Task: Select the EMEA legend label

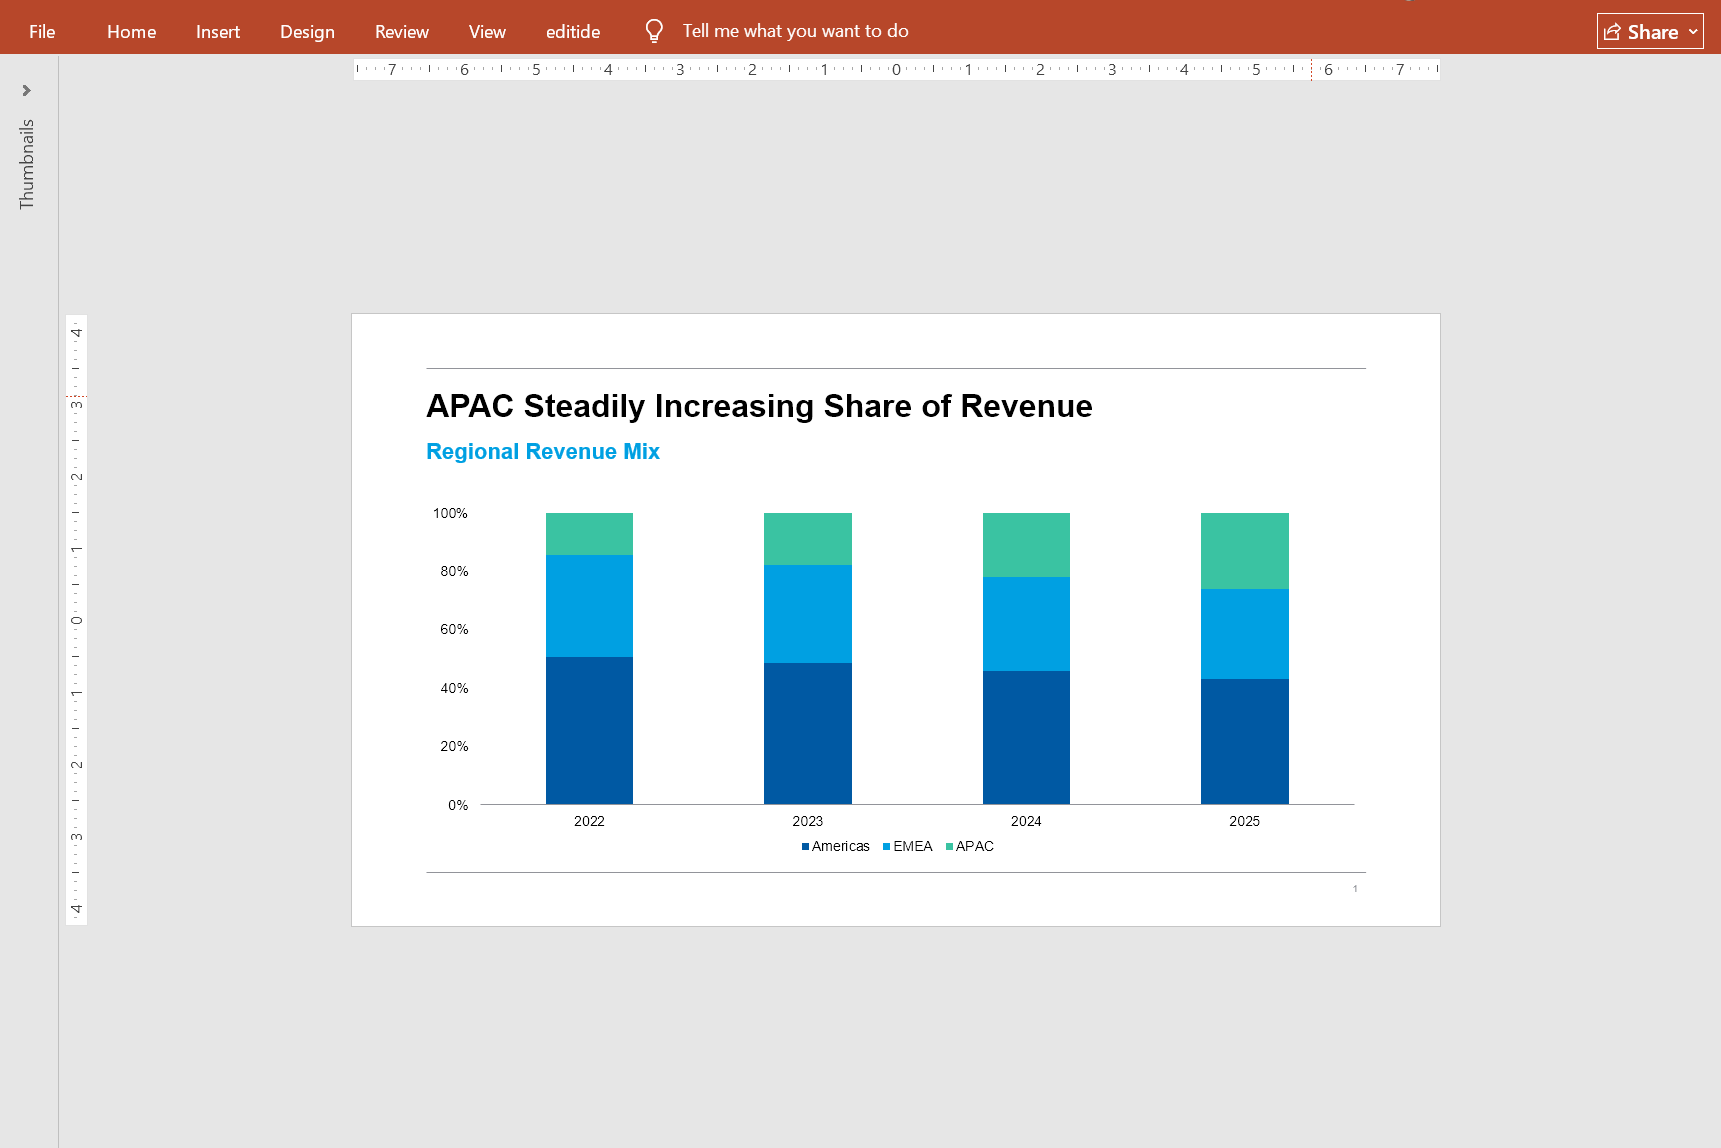Action: pos(912,846)
